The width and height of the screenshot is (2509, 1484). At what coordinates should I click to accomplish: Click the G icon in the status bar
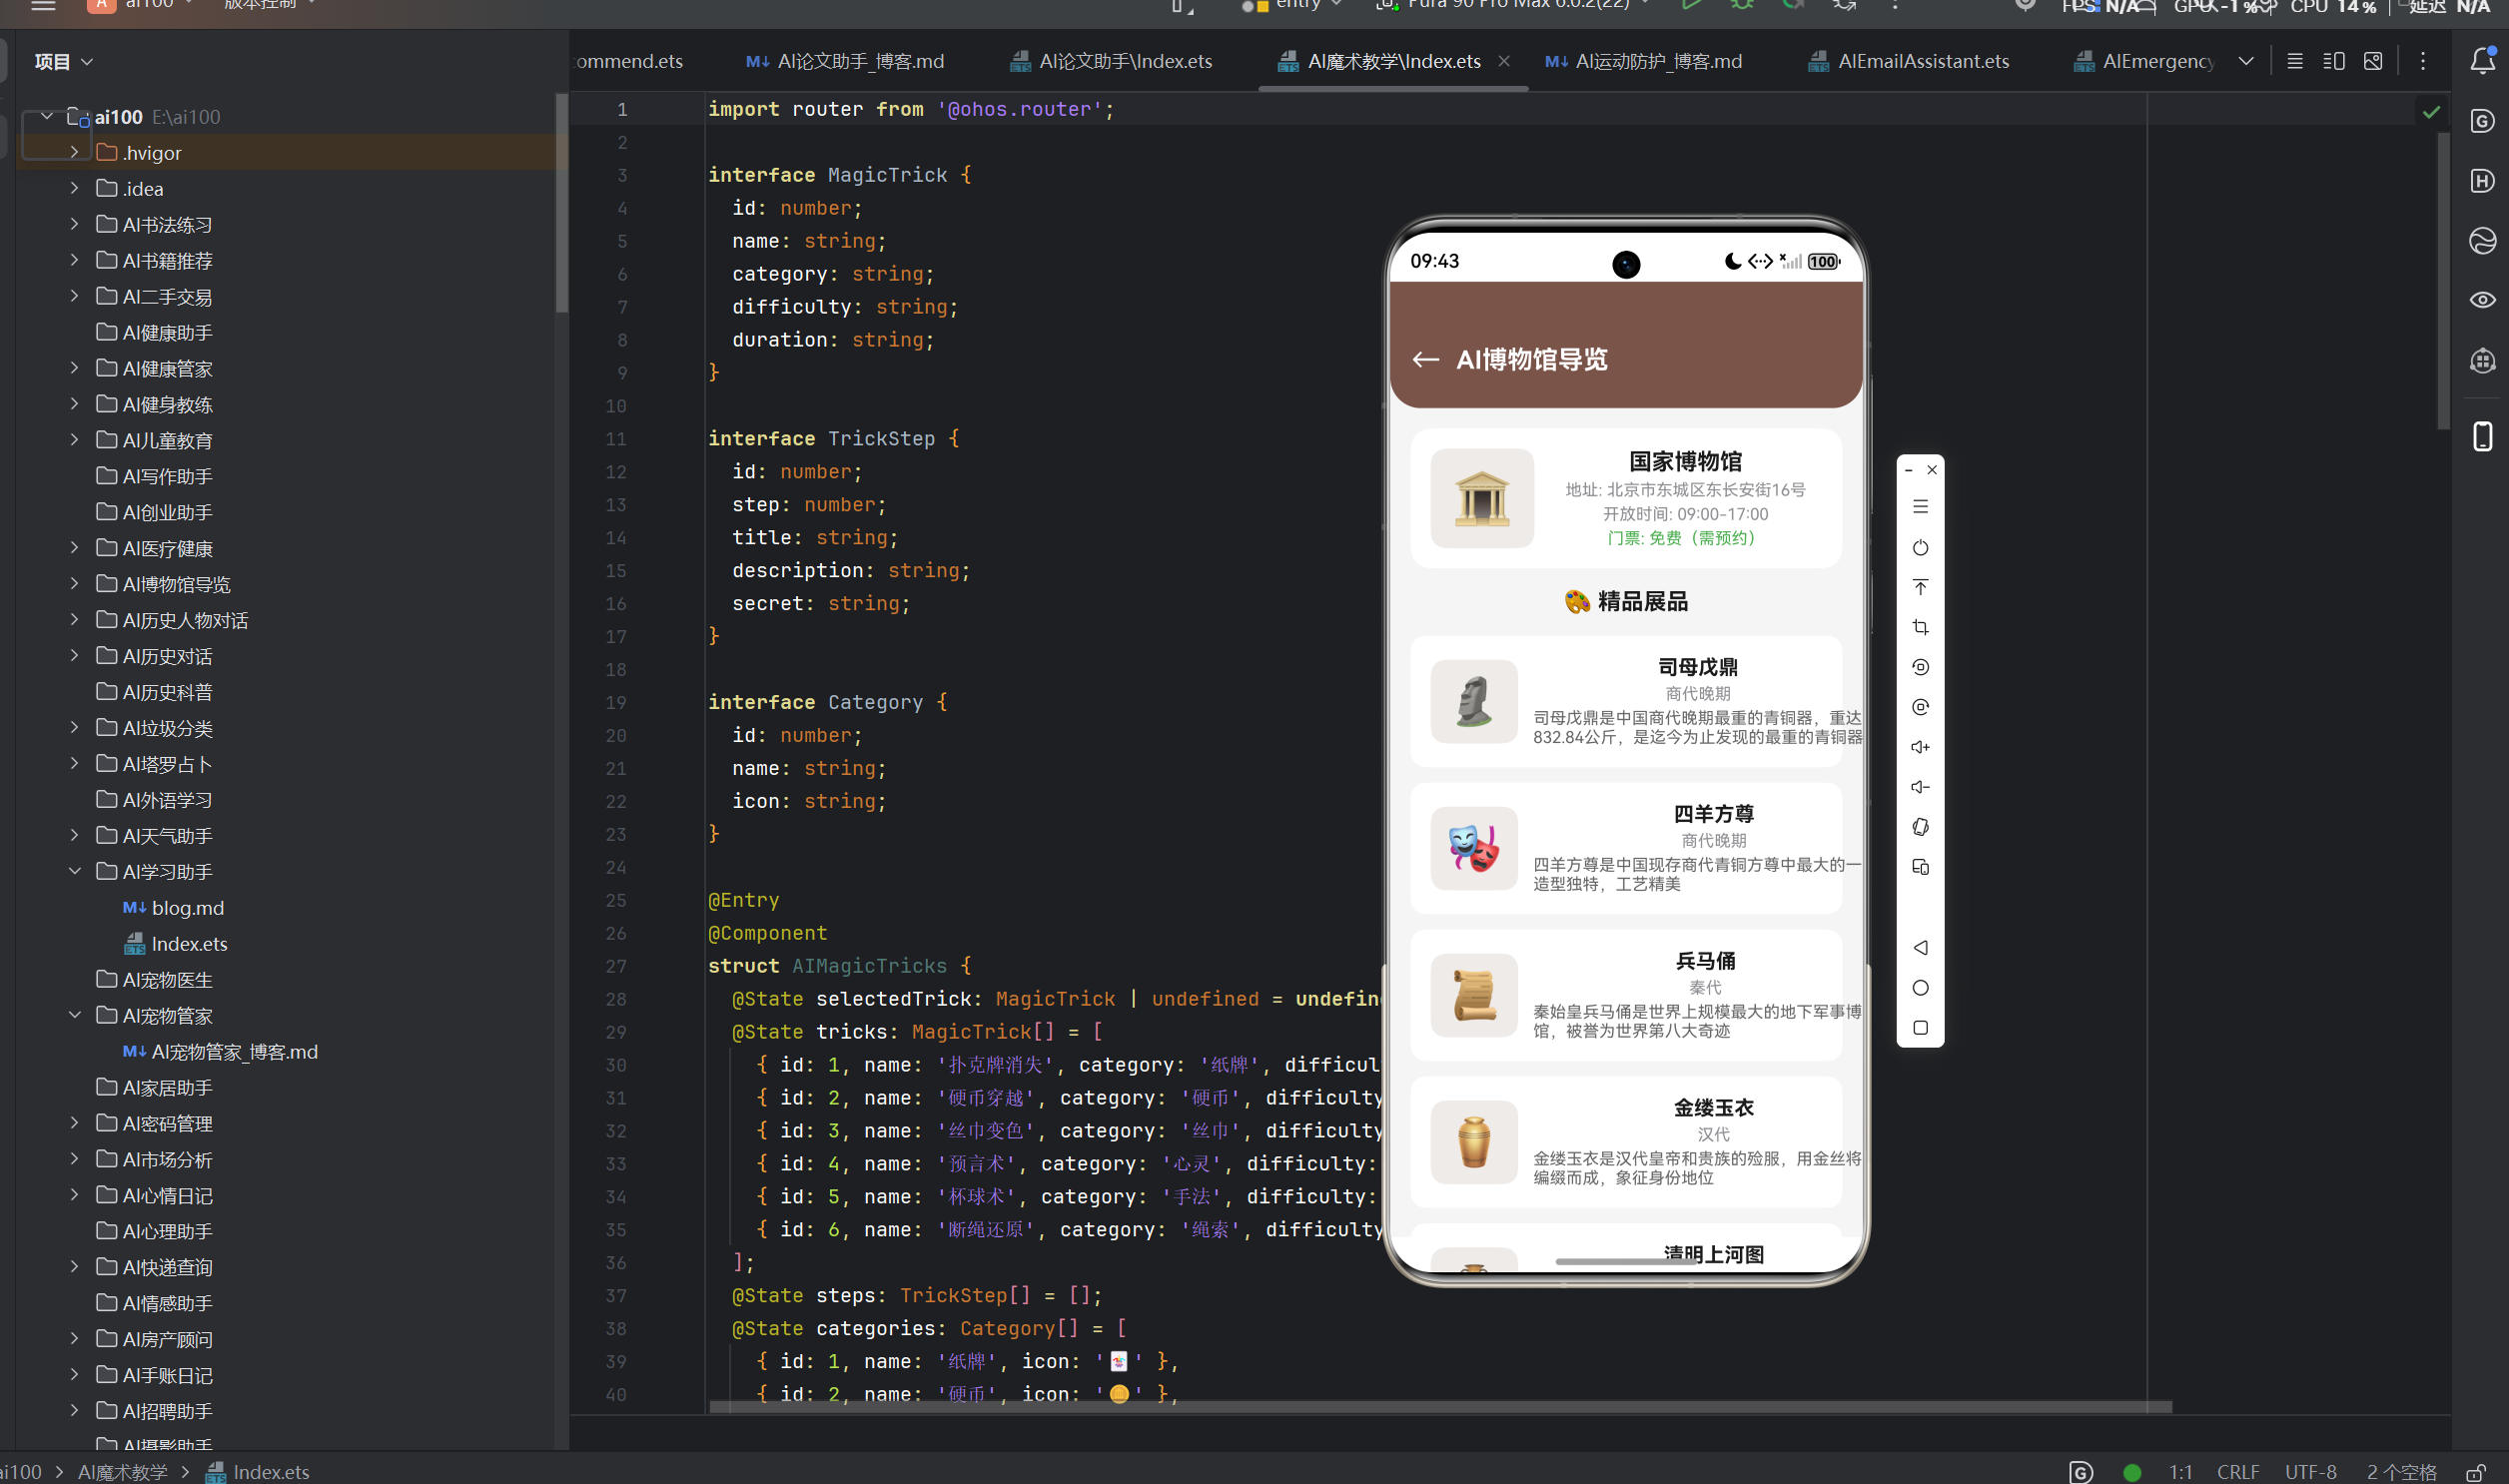2080,1472
